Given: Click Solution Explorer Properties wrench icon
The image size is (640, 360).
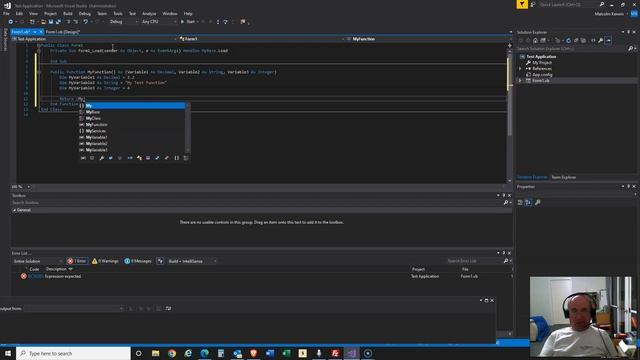Looking at the screenshot, I should tap(600, 40).
